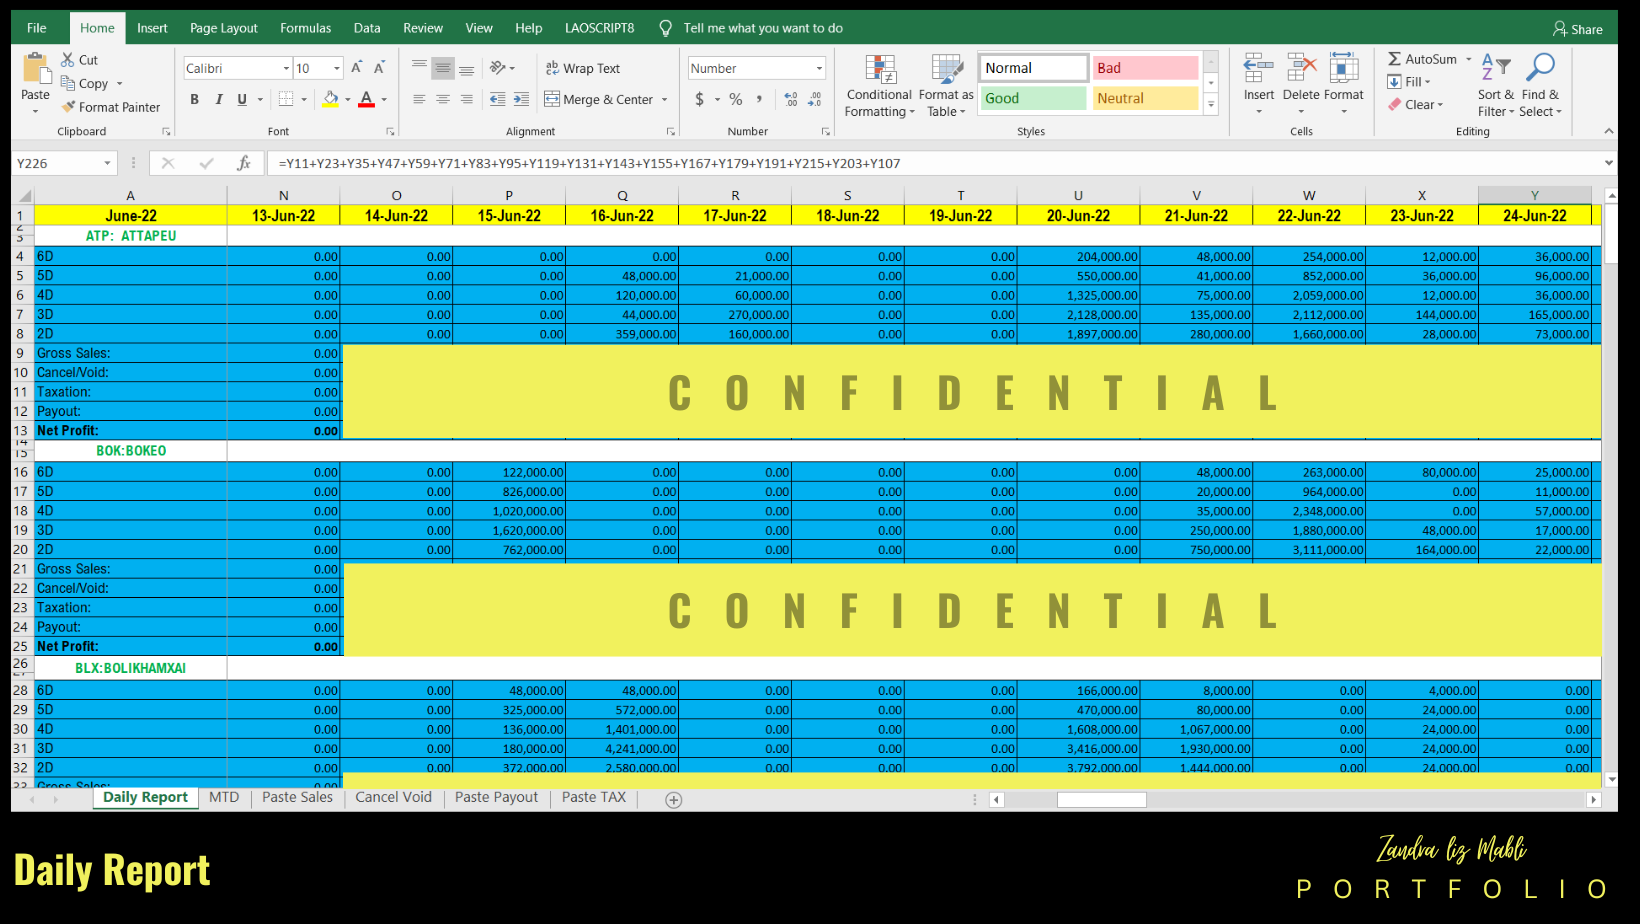Expand the cell Styles gallery

[x=1211, y=104]
